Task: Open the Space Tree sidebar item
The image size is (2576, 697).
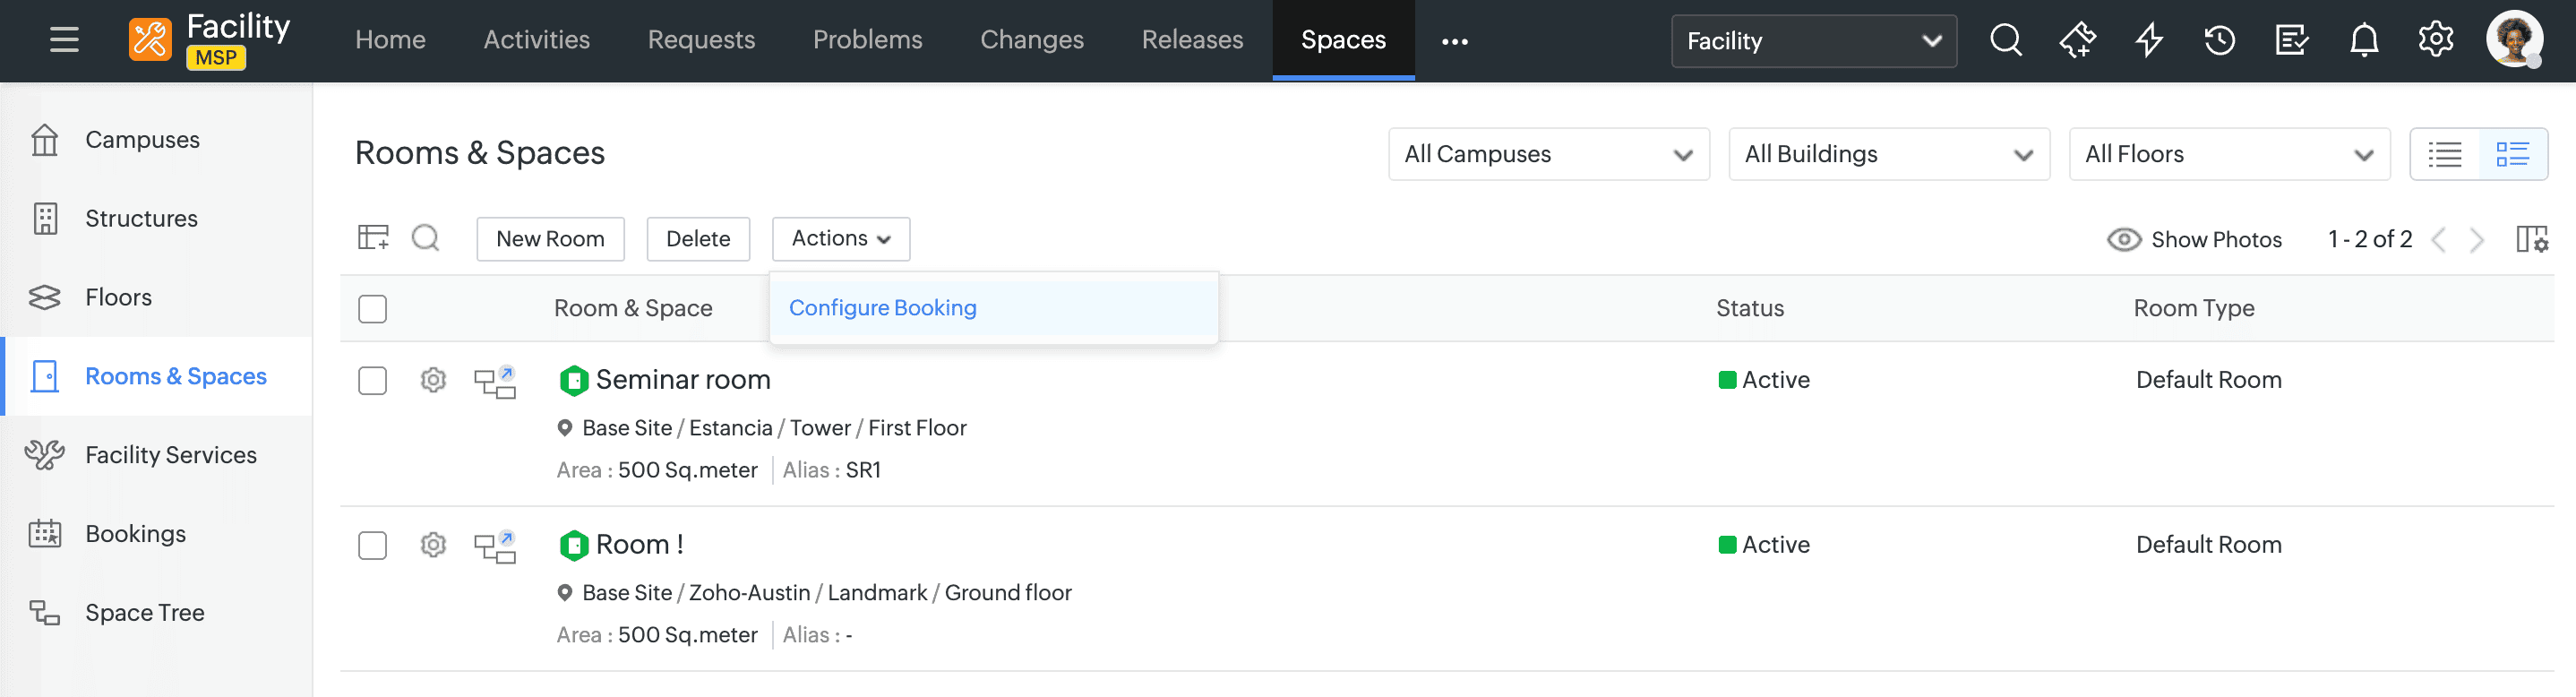Action: (144, 613)
